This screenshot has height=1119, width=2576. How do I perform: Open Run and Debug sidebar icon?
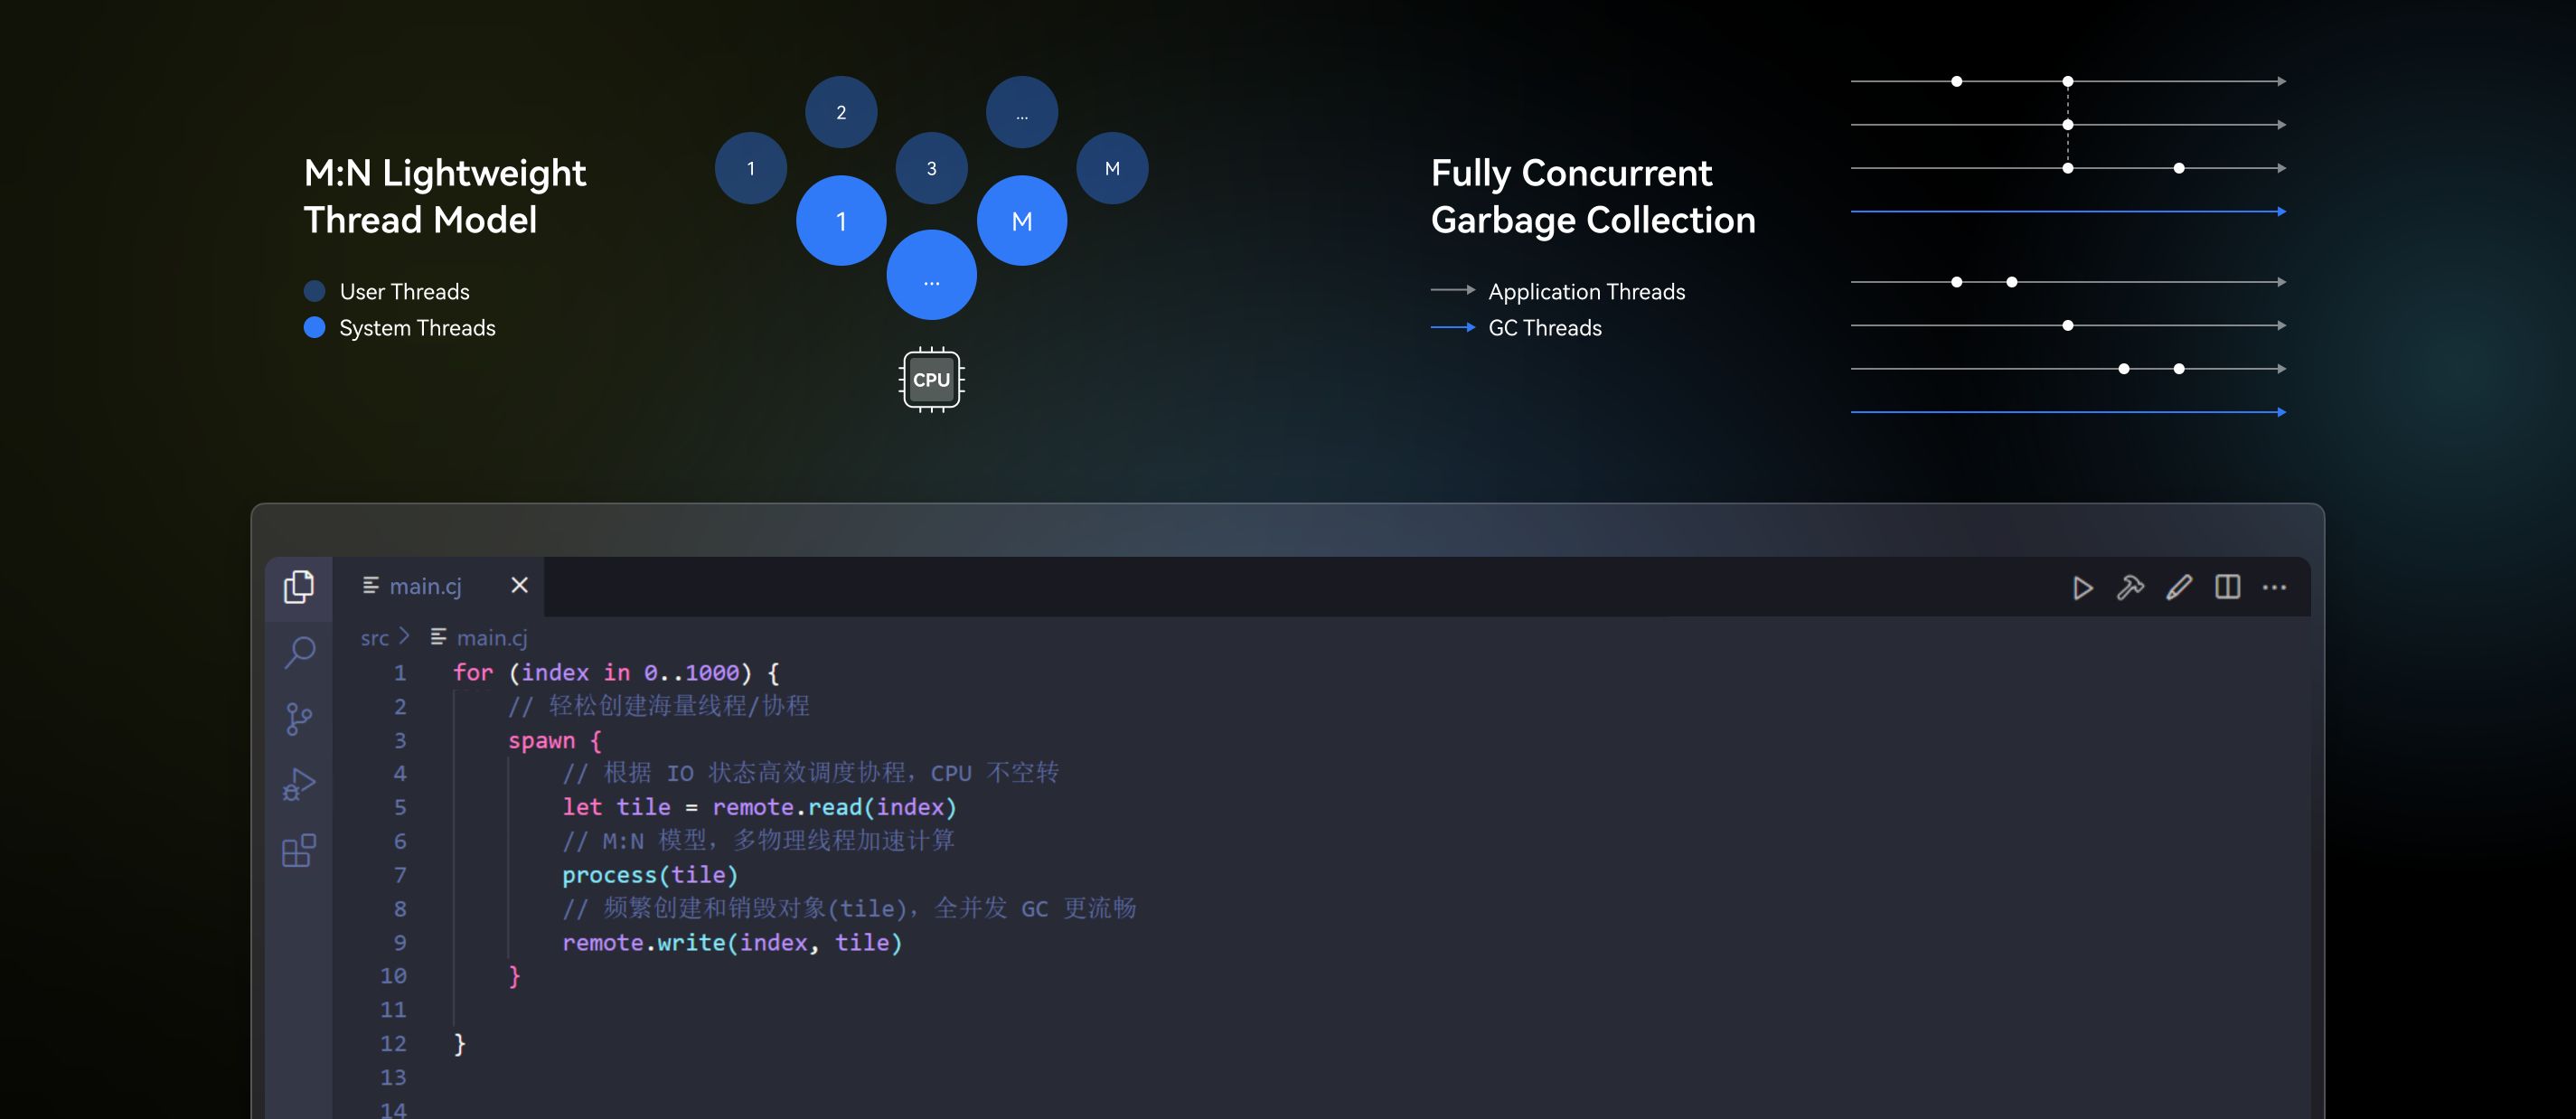click(298, 785)
